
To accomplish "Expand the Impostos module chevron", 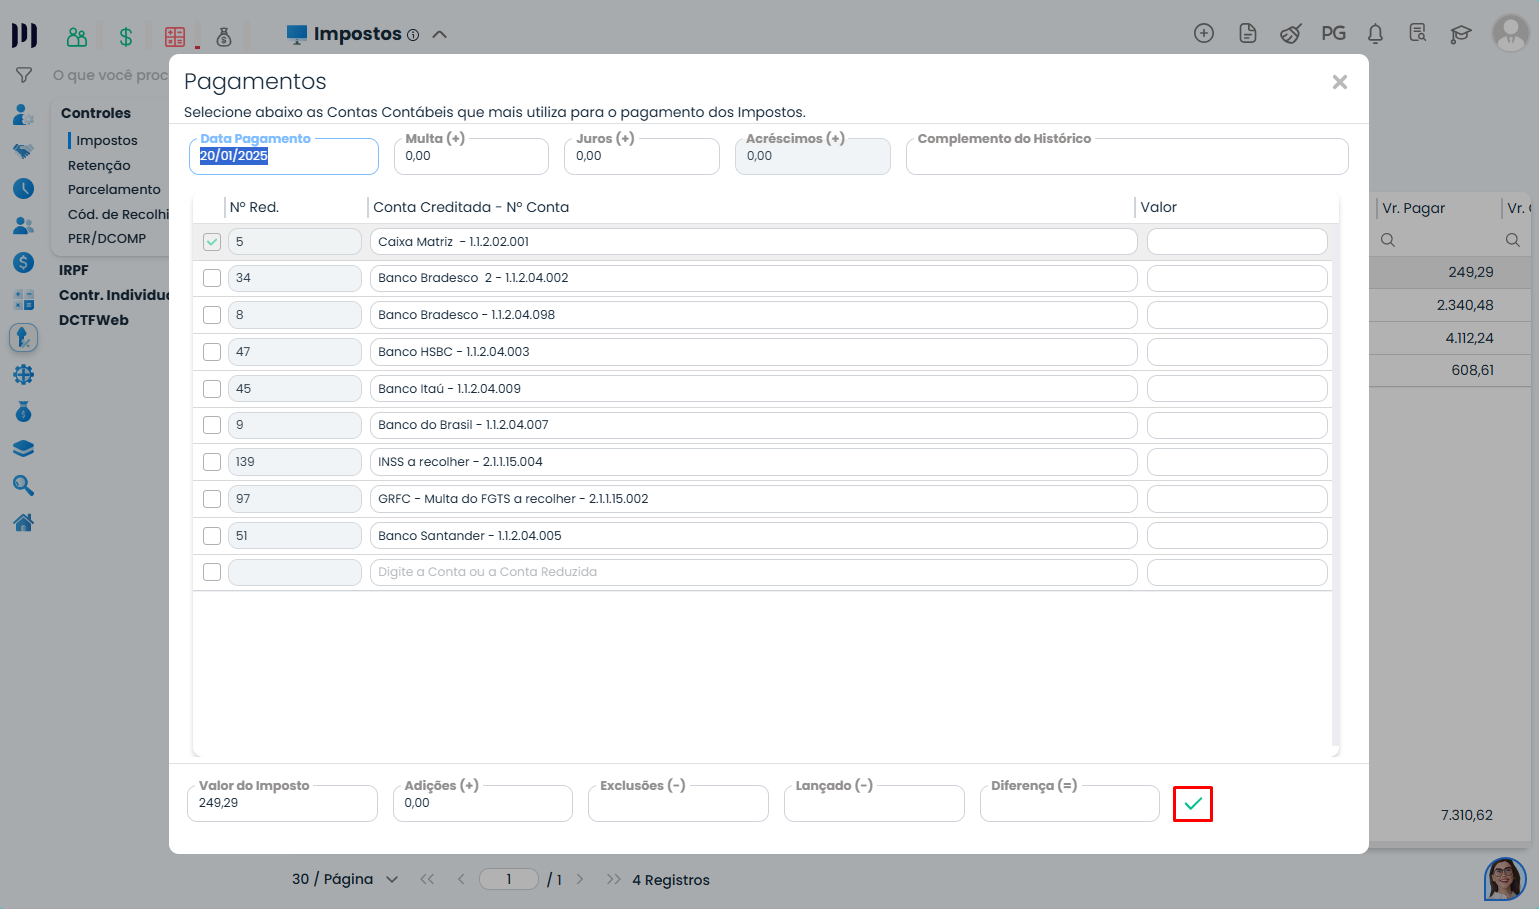I will 439,34.
